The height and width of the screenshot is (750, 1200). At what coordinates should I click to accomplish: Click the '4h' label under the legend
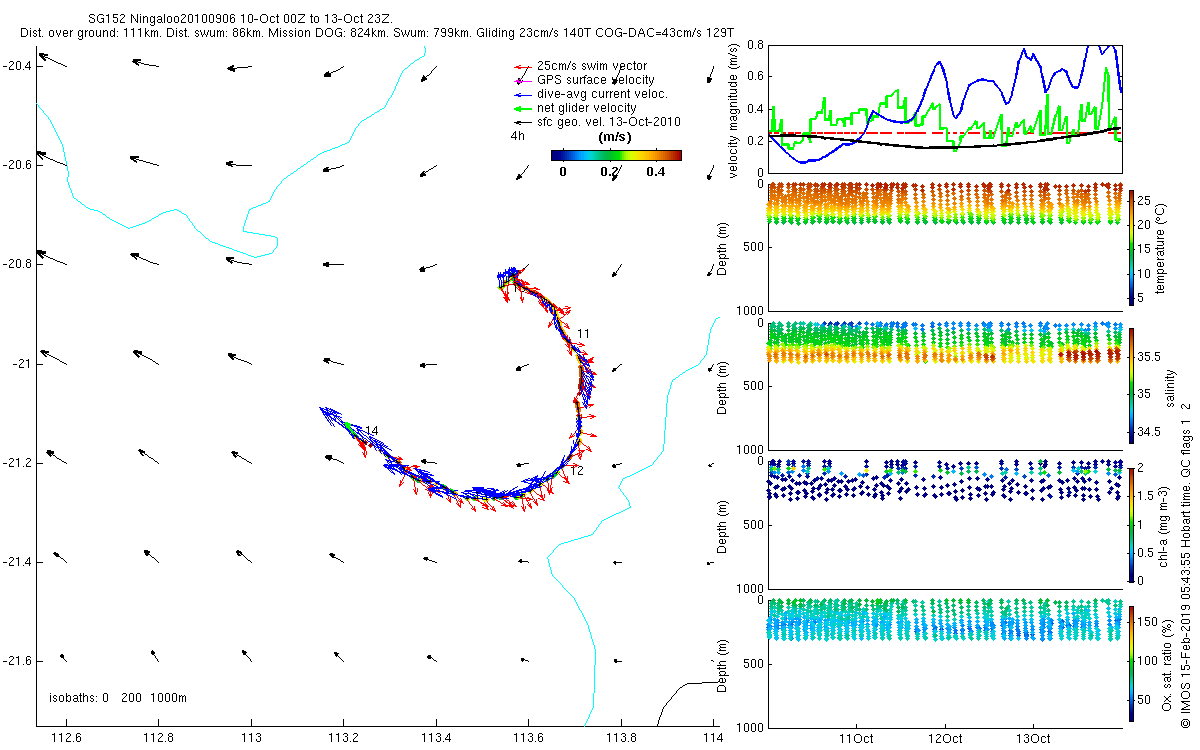(x=517, y=135)
